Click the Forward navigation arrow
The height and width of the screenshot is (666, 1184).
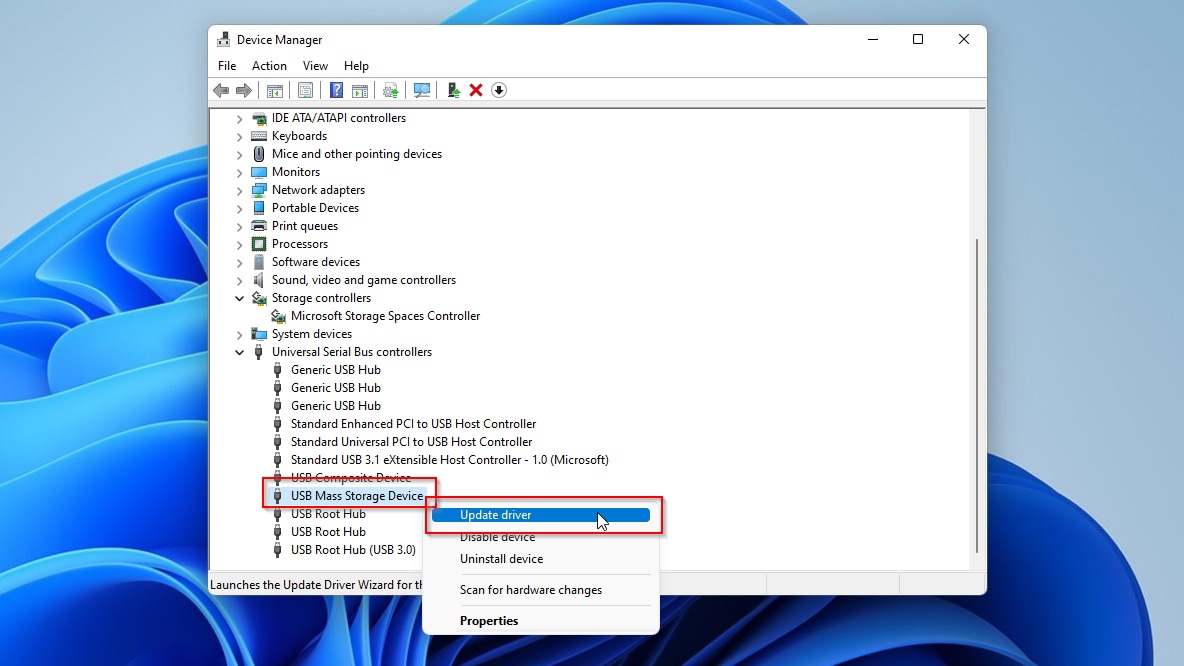(244, 90)
